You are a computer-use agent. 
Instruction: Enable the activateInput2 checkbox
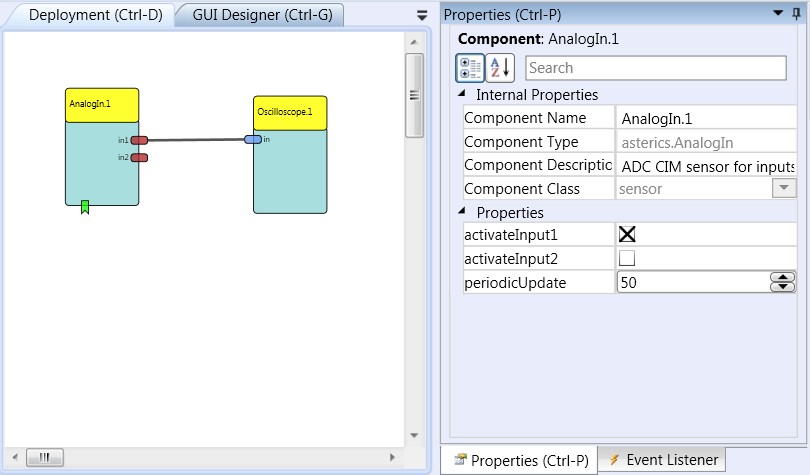pyautogui.click(x=627, y=258)
